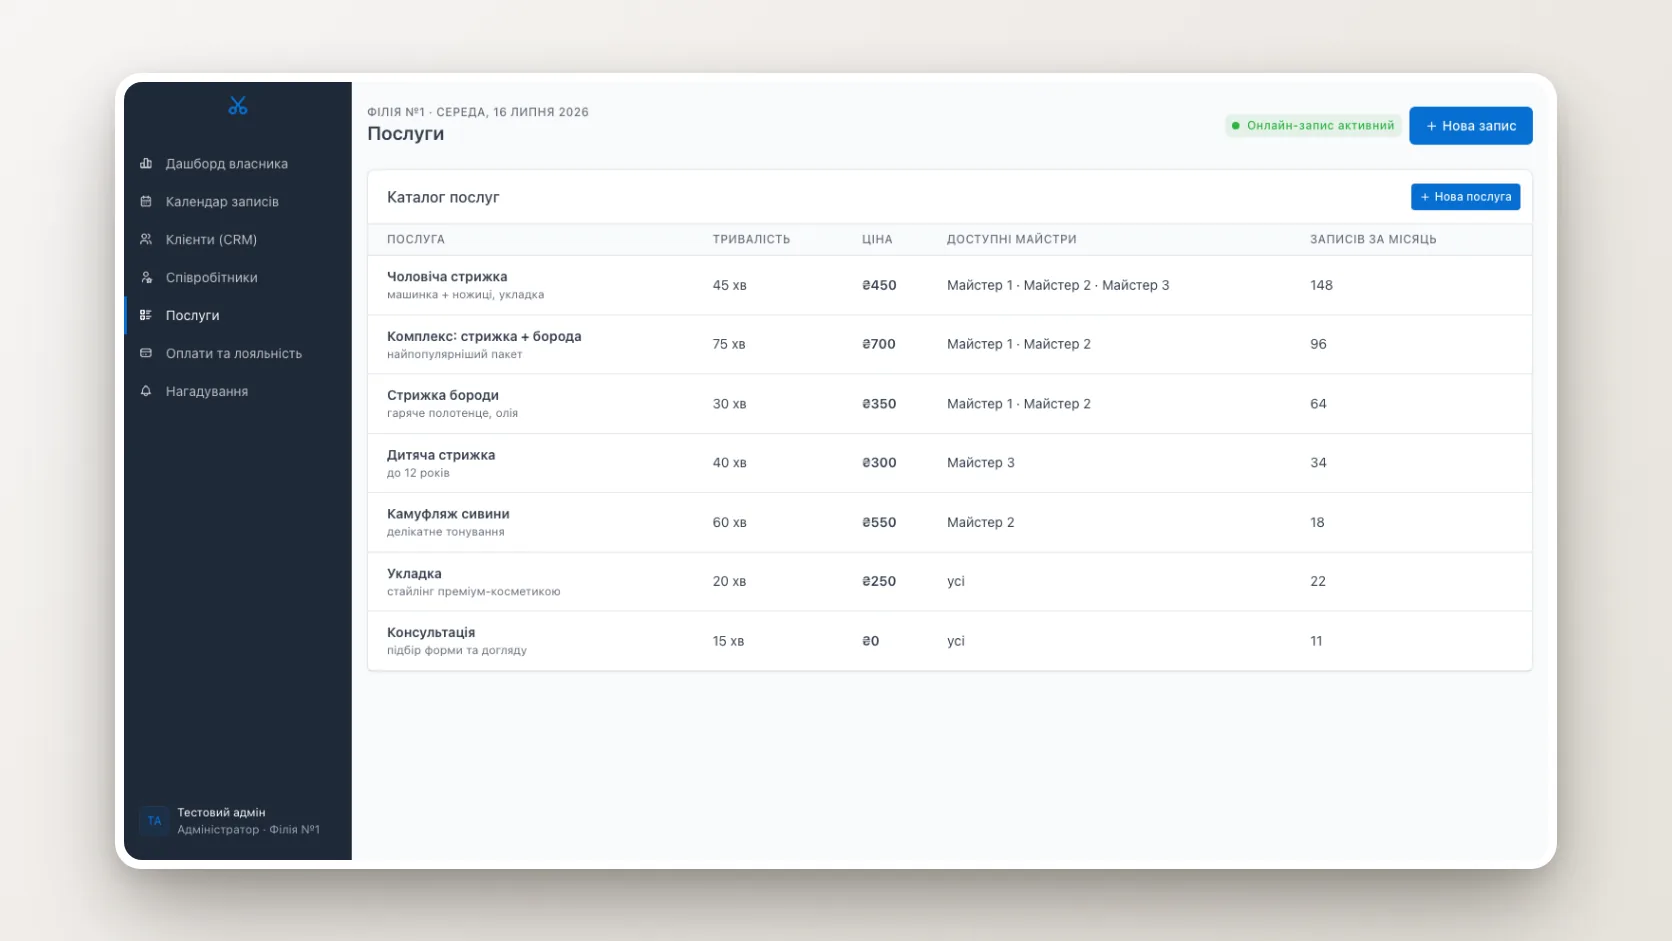Click the Календар записів calendar icon
Screen dimensions: 1672x941
tap(146, 201)
